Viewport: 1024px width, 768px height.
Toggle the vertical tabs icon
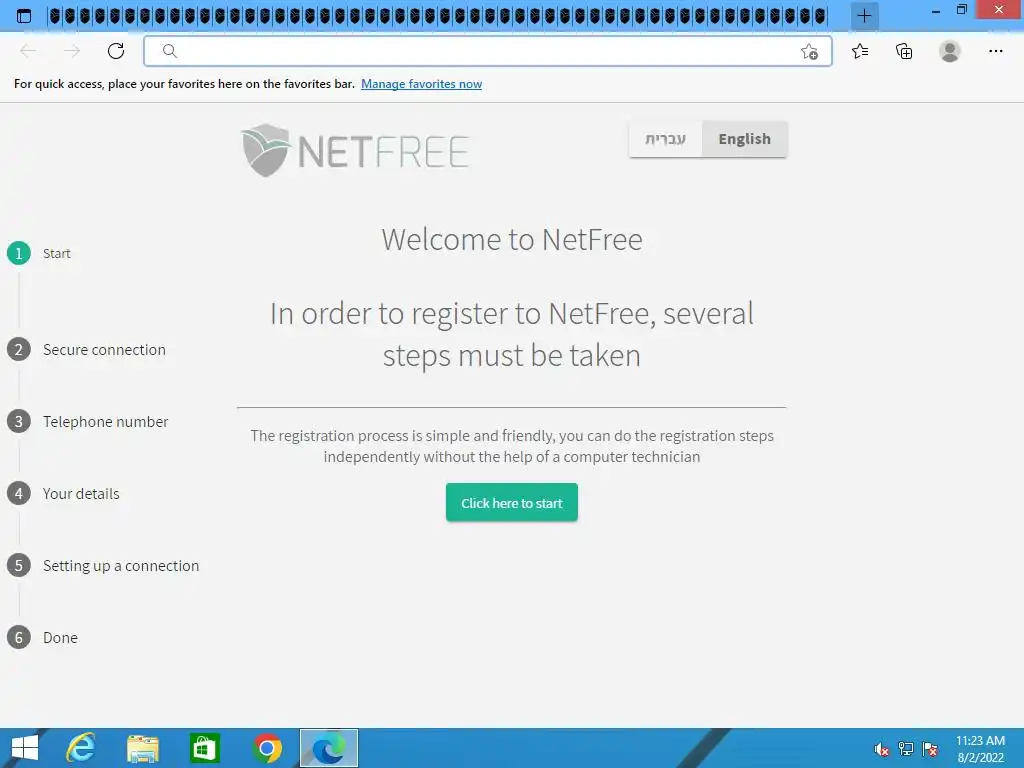24,16
